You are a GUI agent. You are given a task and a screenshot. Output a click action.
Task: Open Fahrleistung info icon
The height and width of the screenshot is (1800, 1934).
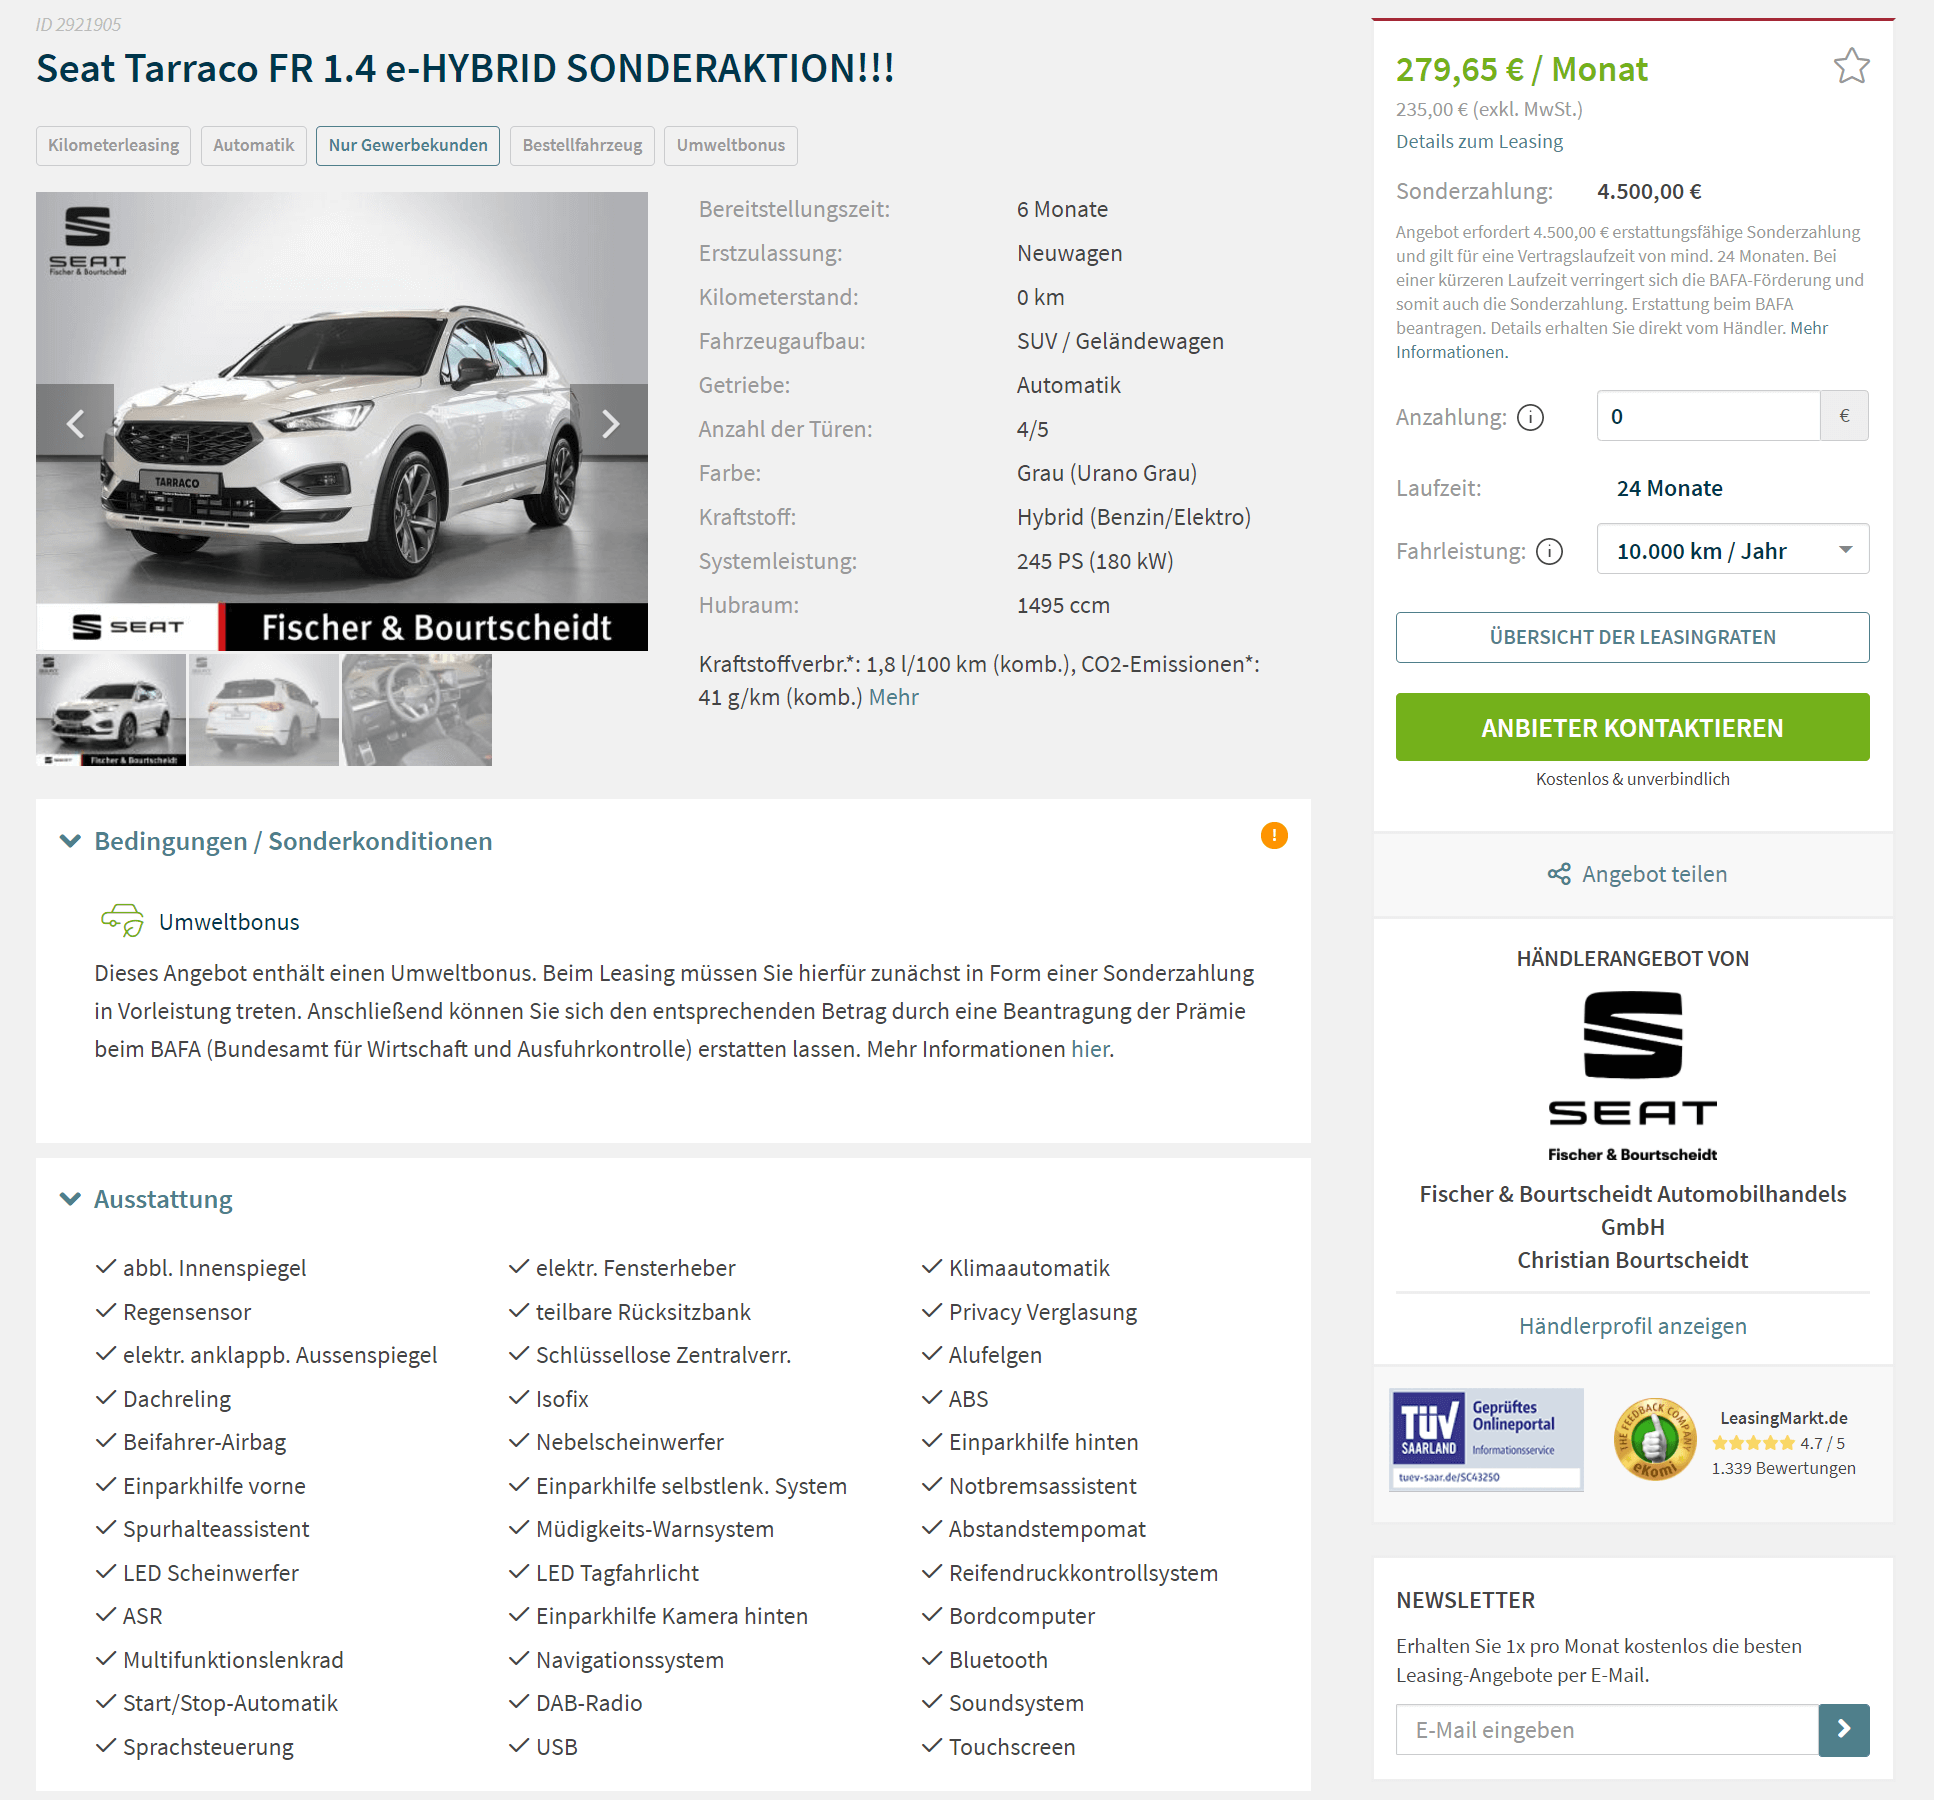pyautogui.click(x=1549, y=551)
